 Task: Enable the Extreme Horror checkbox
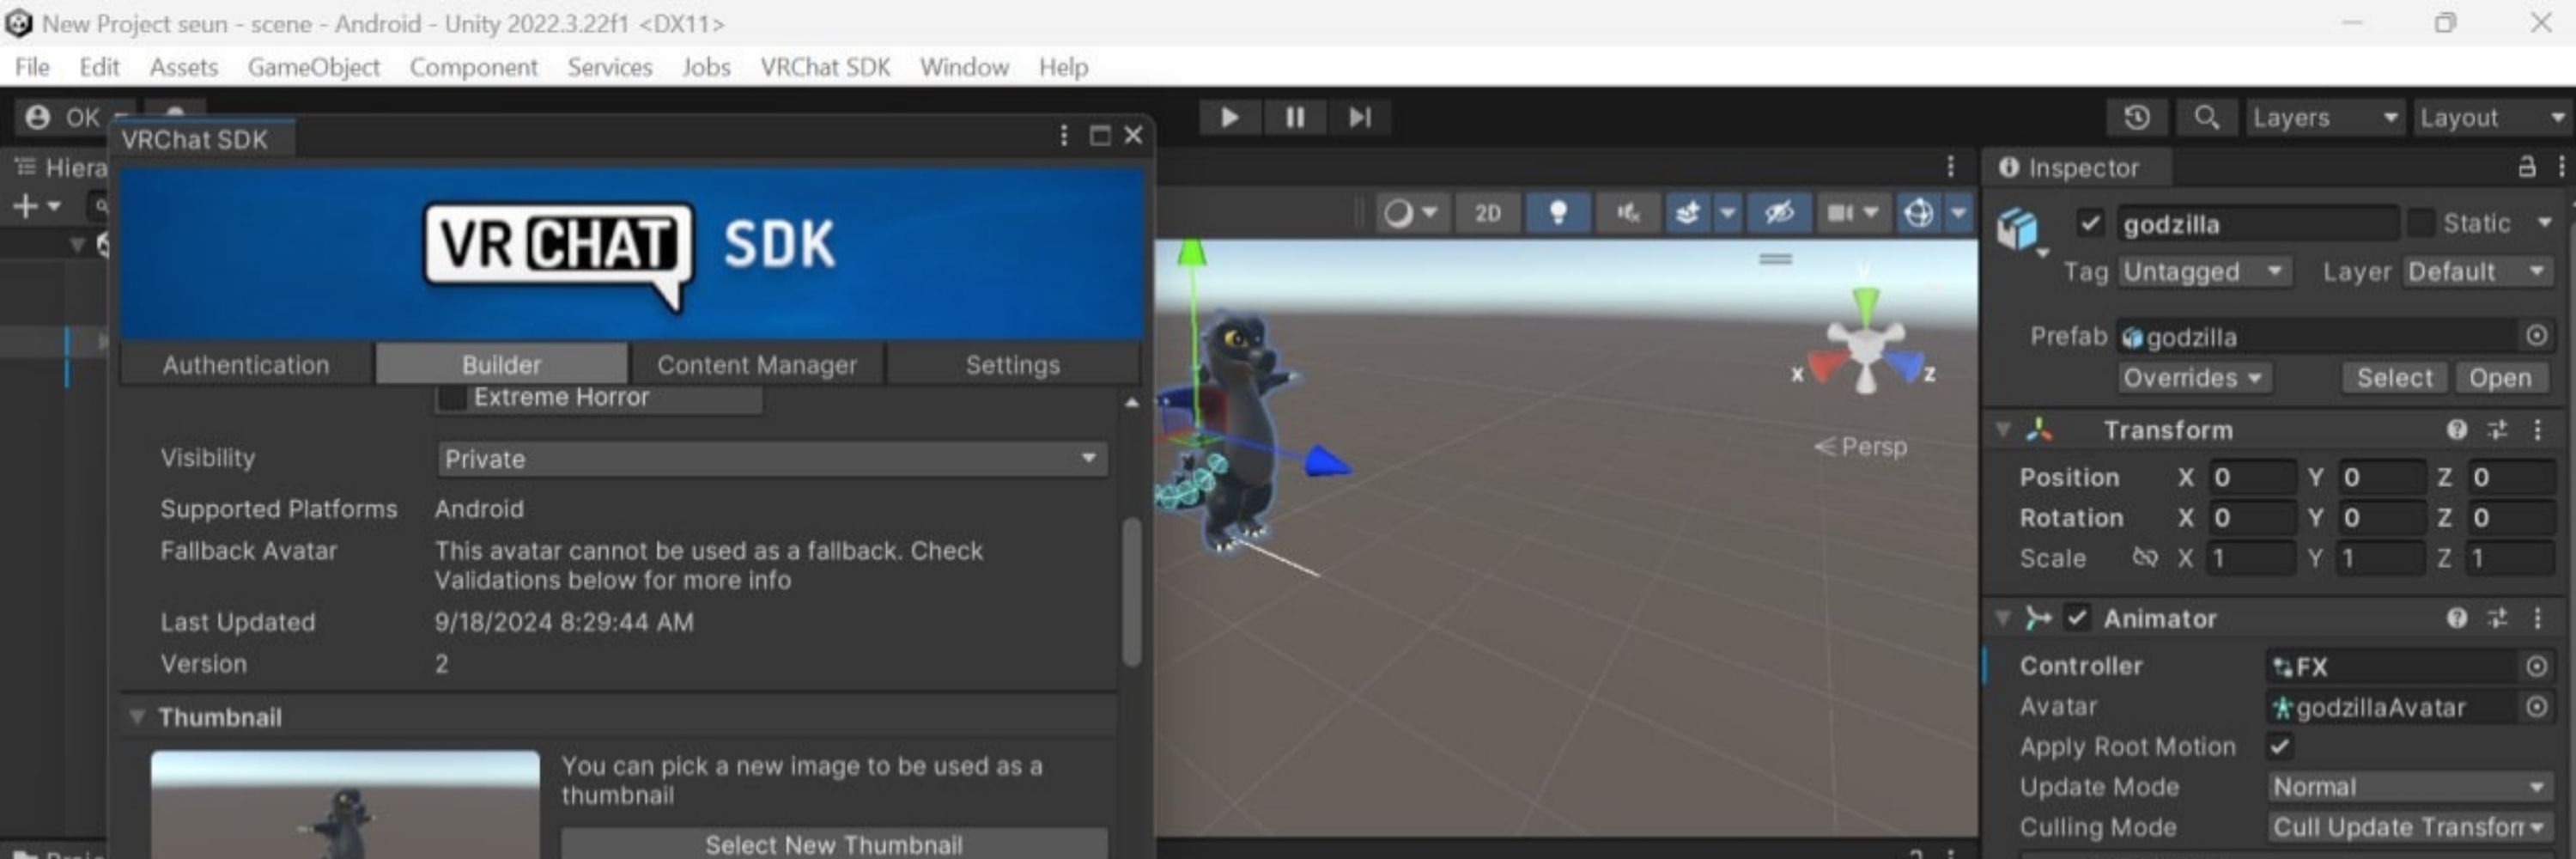(452, 398)
